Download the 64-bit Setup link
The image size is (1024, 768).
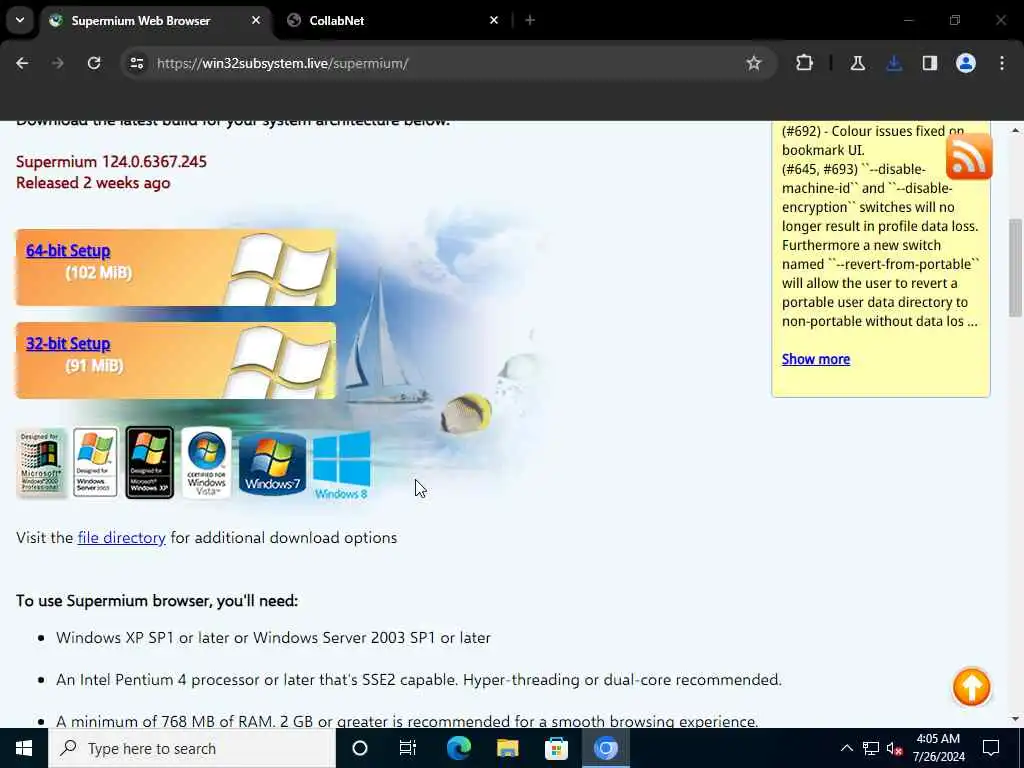pos(68,250)
